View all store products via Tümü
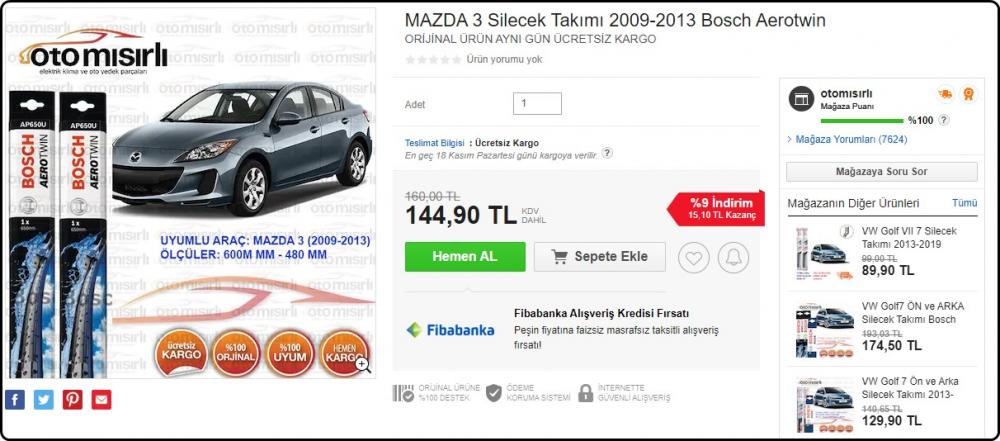This screenshot has width=1000, height=441. (964, 203)
